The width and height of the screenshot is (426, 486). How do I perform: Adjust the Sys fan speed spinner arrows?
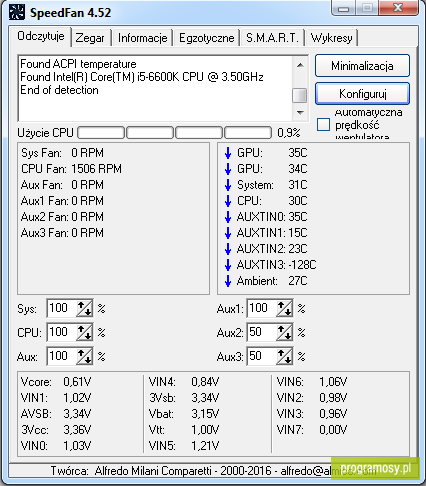point(85,308)
